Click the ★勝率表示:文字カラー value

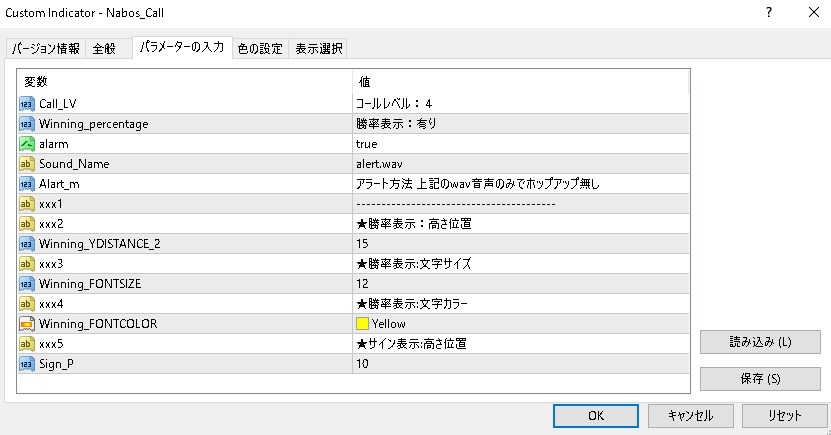pyautogui.click(x=412, y=304)
